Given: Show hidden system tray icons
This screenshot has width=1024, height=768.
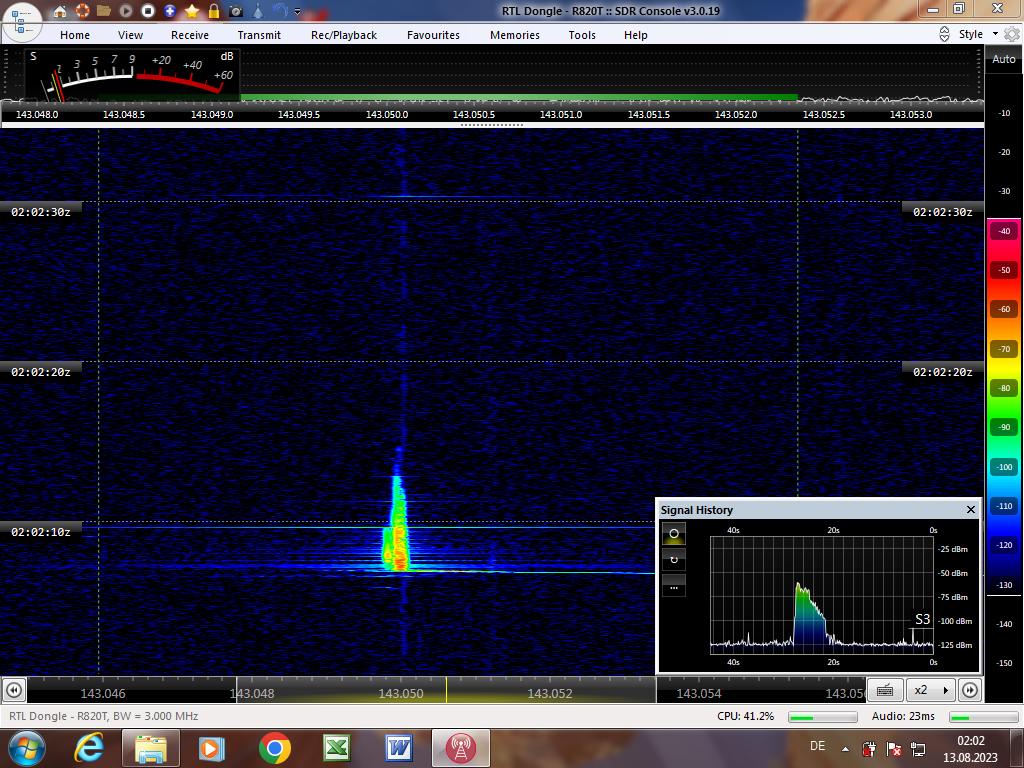Looking at the screenshot, I should 846,749.
